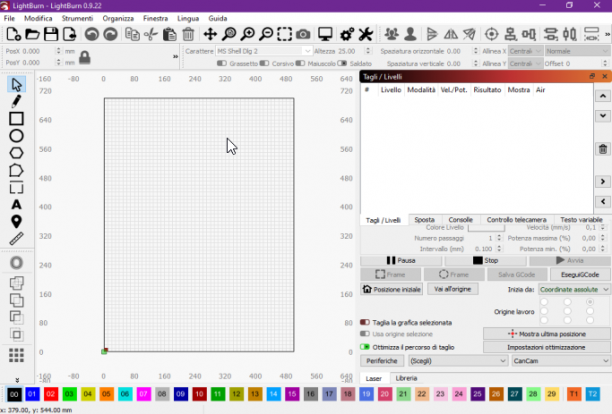Image resolution: width=612 pixels, height=414 pixels.
Task: Select the Rectangle tool
Action: pos(16,119)
